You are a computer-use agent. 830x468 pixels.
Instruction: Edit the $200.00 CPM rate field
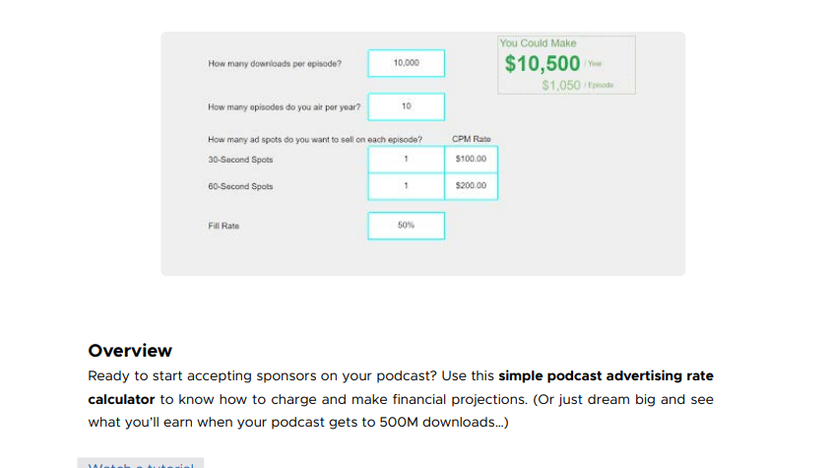pos(471,186)
